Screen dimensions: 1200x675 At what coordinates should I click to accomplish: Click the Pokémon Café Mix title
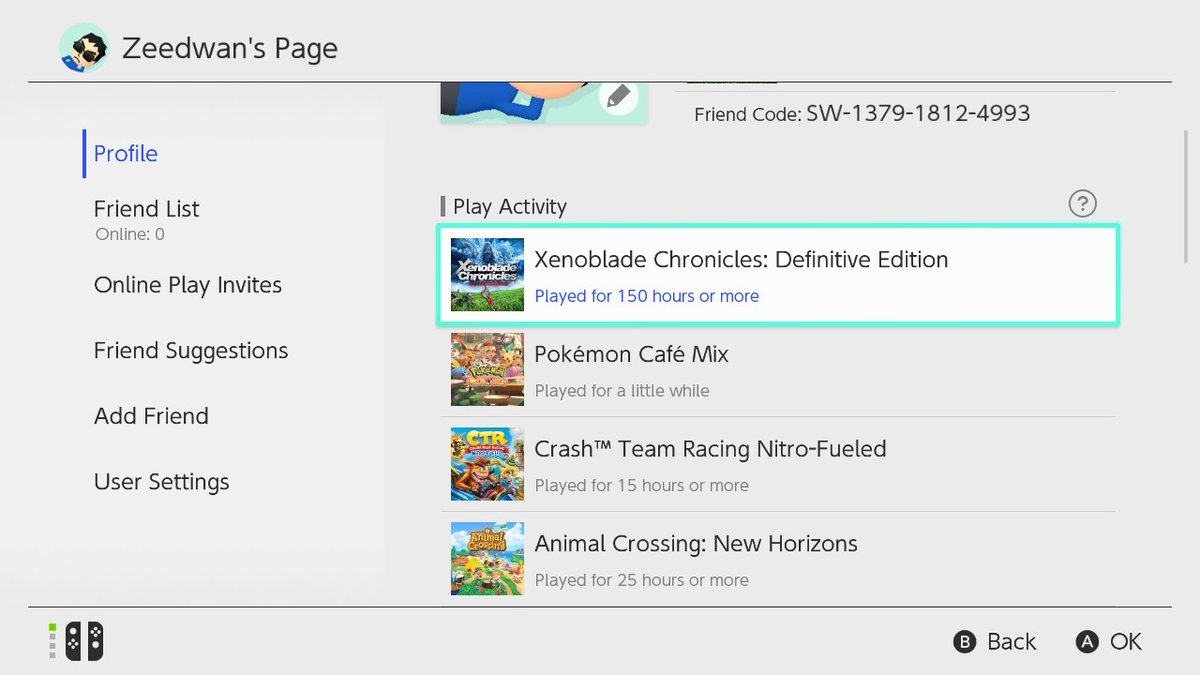click(632, 354)
